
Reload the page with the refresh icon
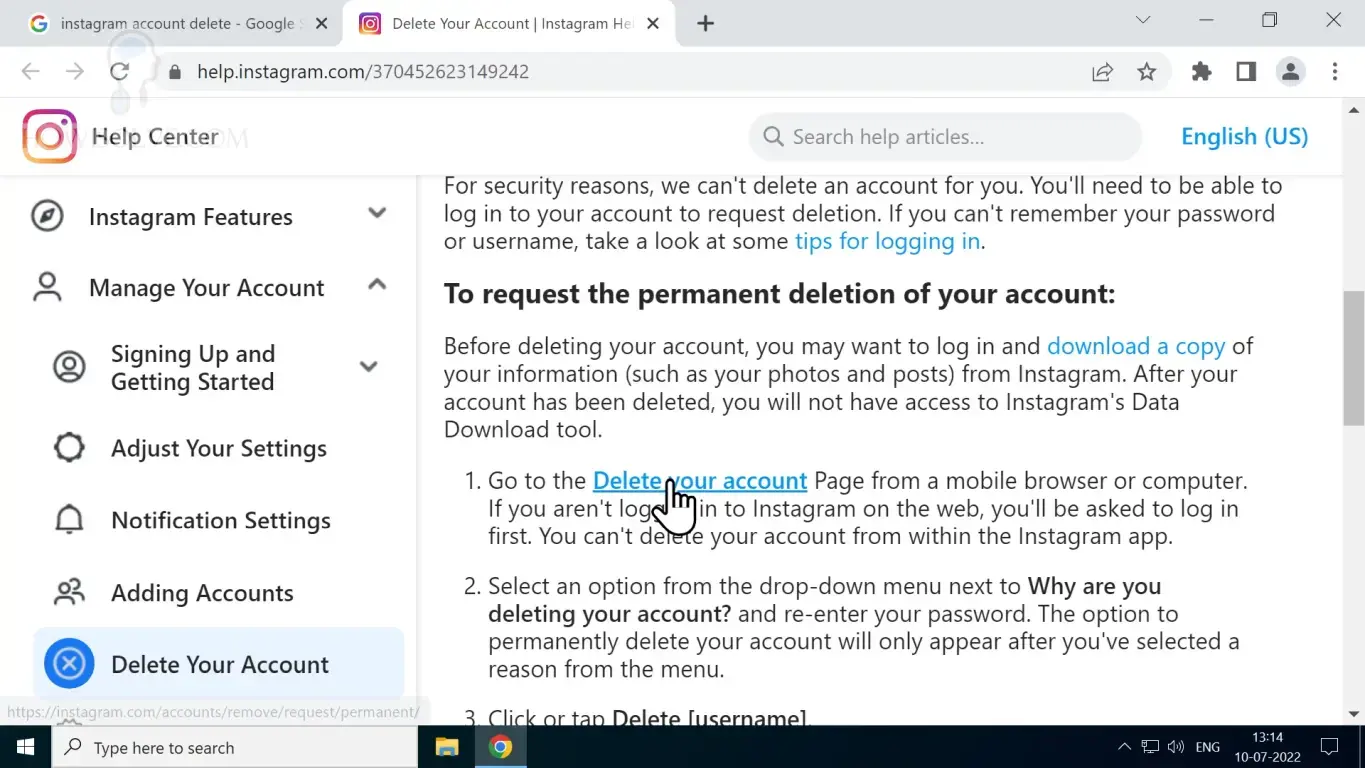pos(120,71)
